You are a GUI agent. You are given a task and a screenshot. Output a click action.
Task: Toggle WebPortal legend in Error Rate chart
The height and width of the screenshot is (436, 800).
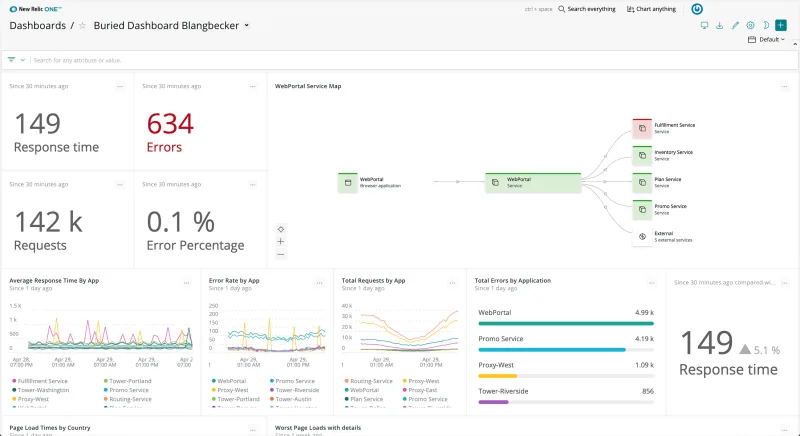229,381
